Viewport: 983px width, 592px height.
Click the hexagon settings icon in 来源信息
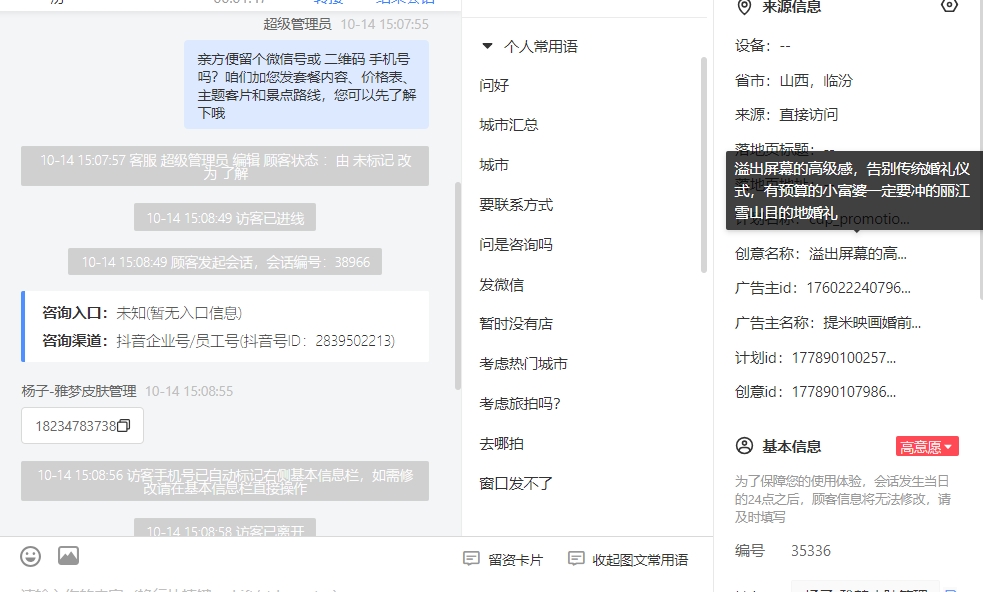(x=949, y=6)
